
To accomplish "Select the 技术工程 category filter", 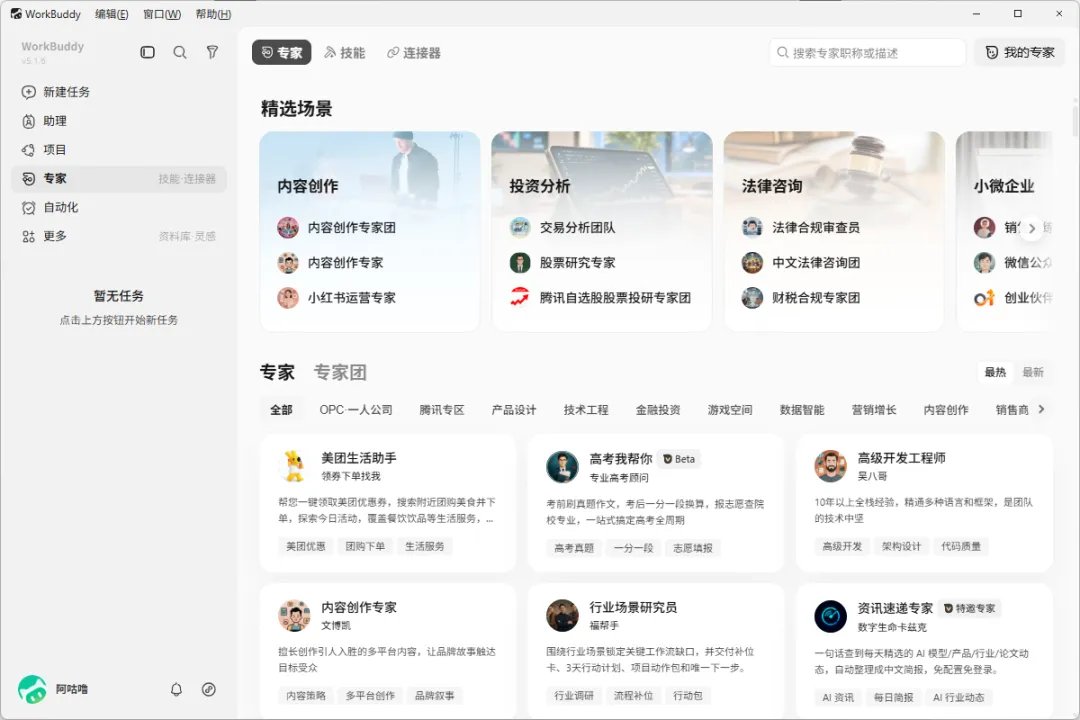I will (586, 410).
